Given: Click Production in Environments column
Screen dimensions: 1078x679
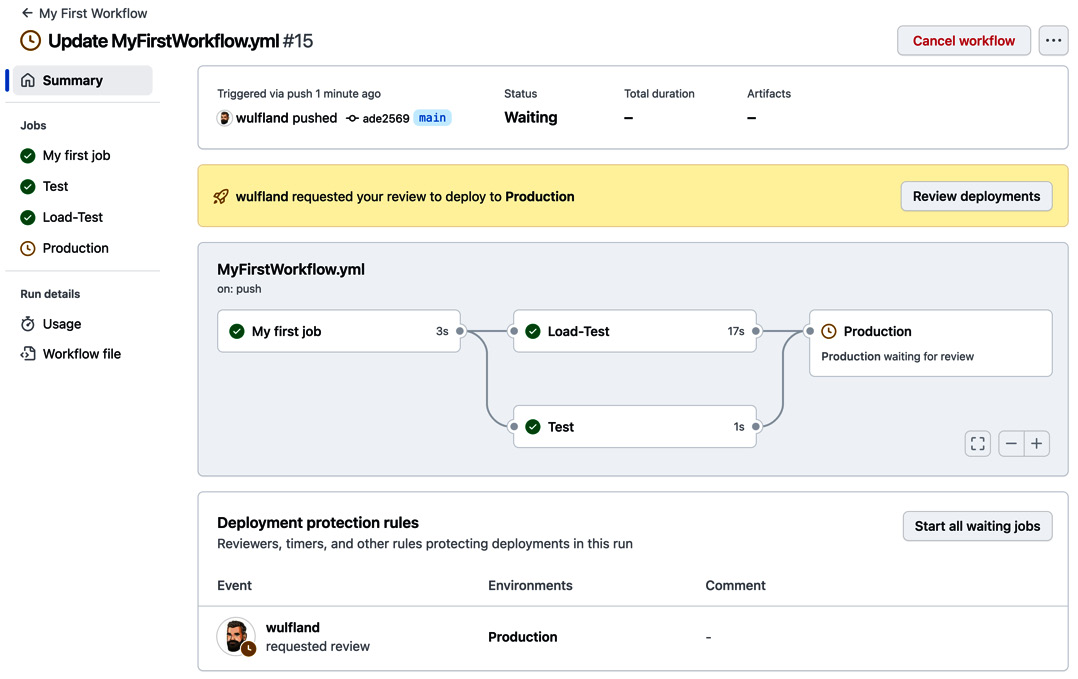Looking at the screenshot, I should (x=522, y=637).
